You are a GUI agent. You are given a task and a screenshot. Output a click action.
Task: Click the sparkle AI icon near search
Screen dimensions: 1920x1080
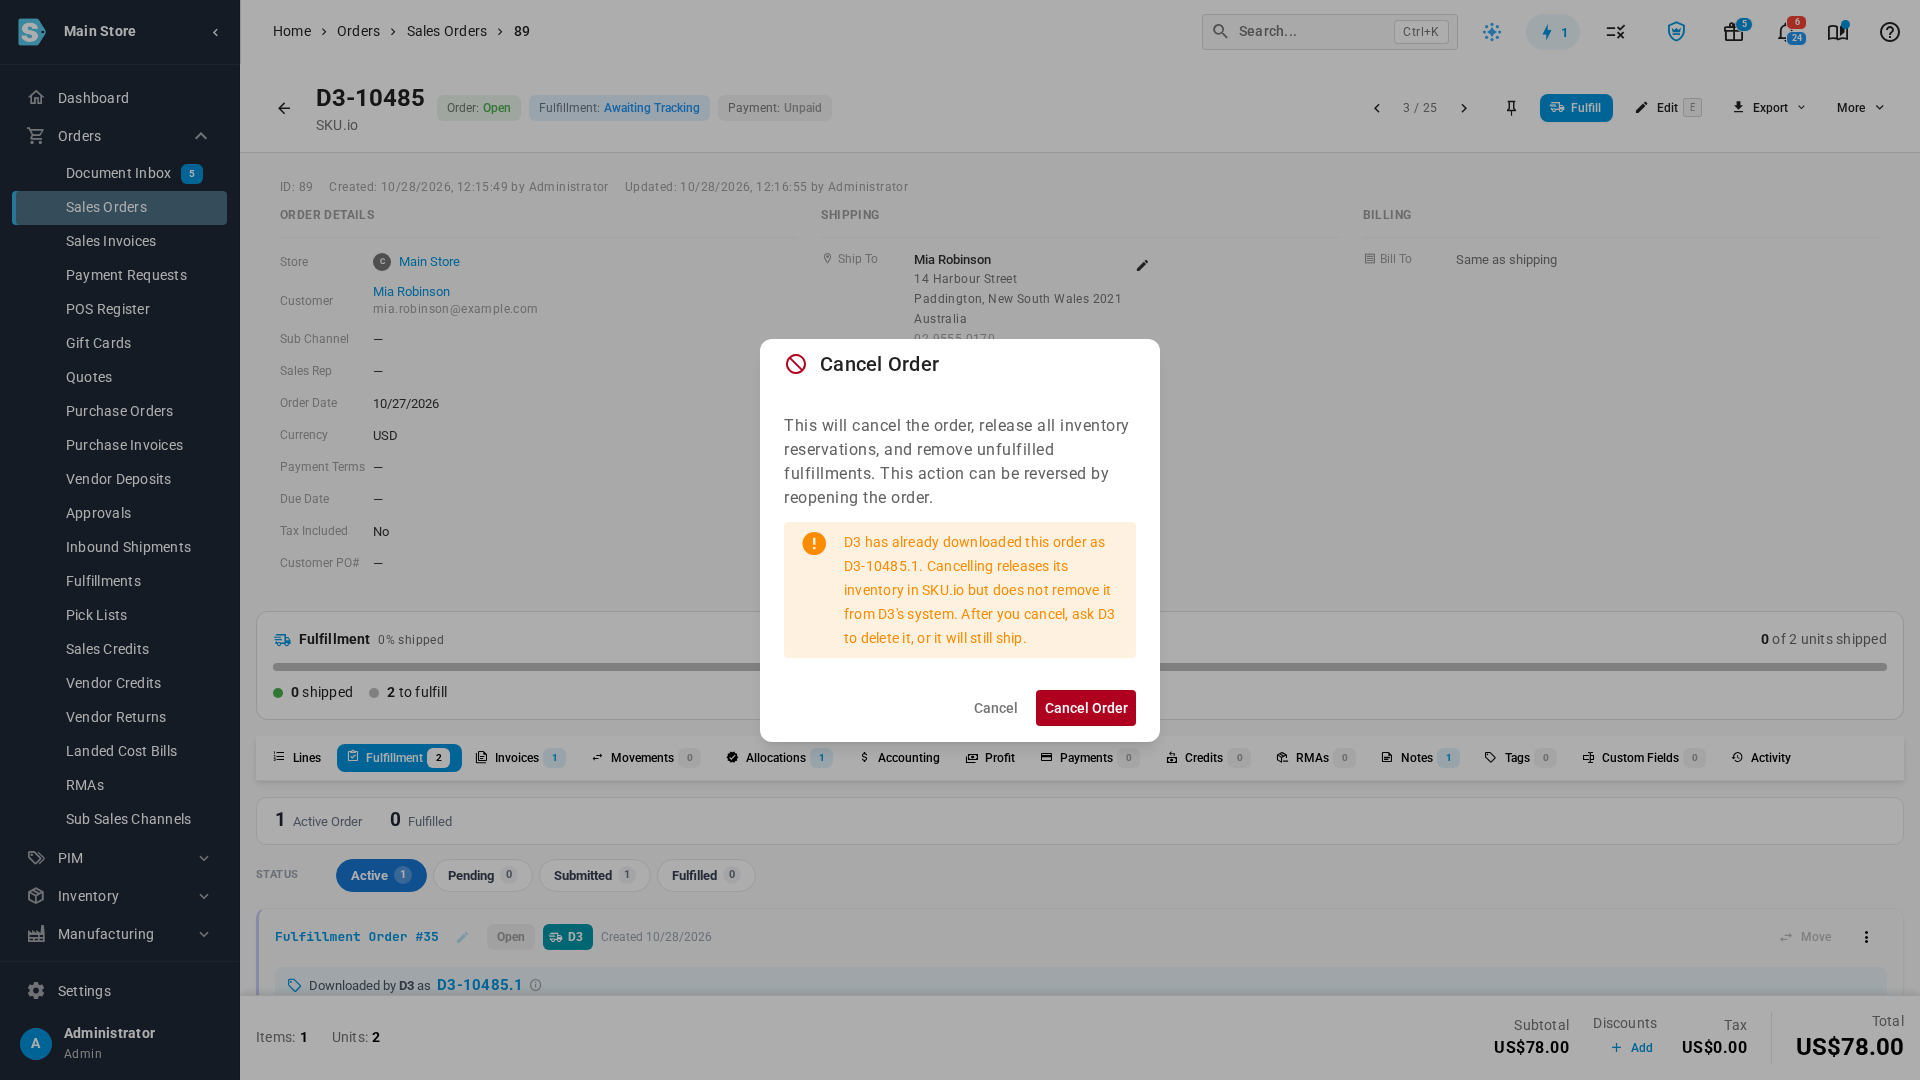[1491, 32]
